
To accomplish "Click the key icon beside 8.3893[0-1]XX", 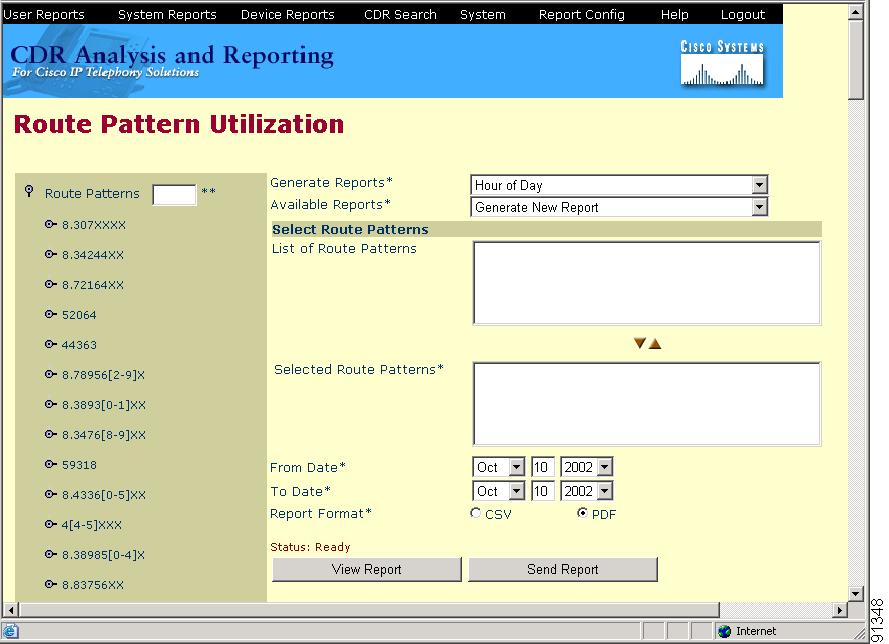I will [50, 404].
